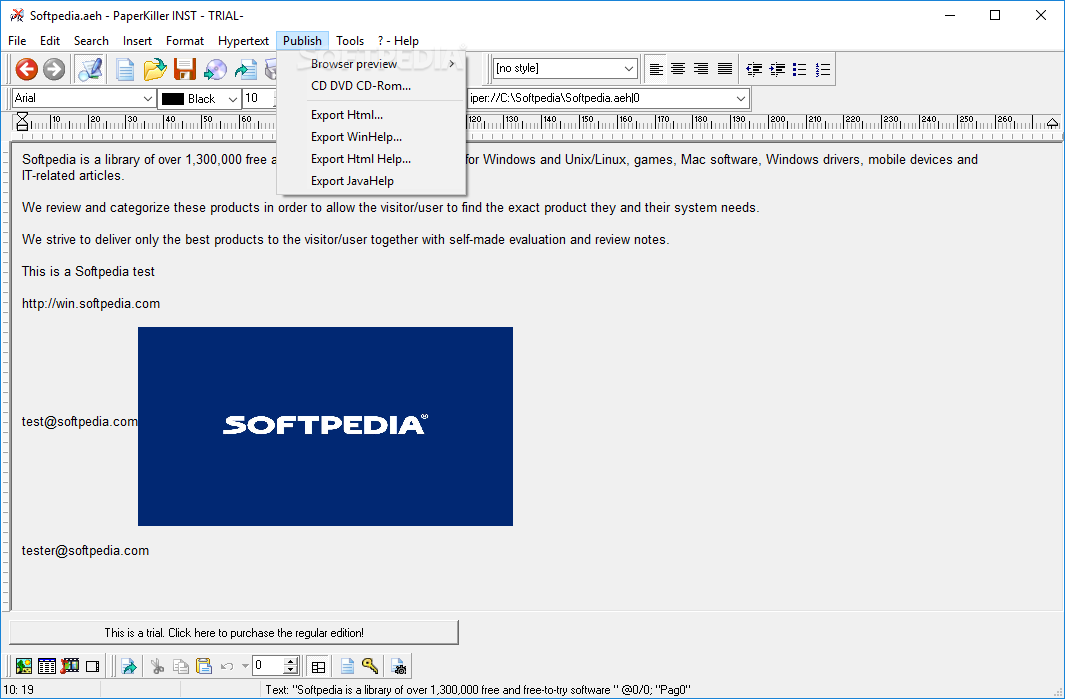Insert a table with table icon
The image size is (1065, 699).
[x=47, y=666]
